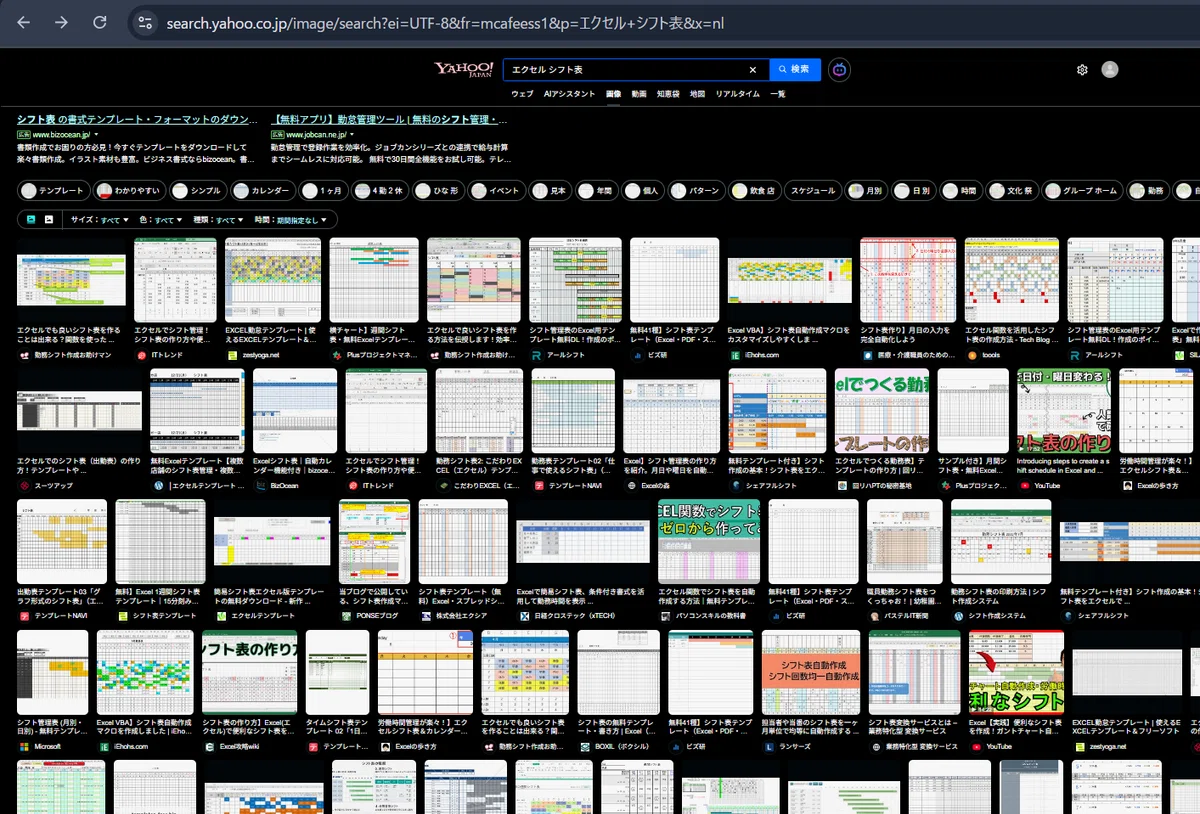Switch to the 知恵袋 tab
This screenshot has height=814, width=1200.
tap(668, 94)
